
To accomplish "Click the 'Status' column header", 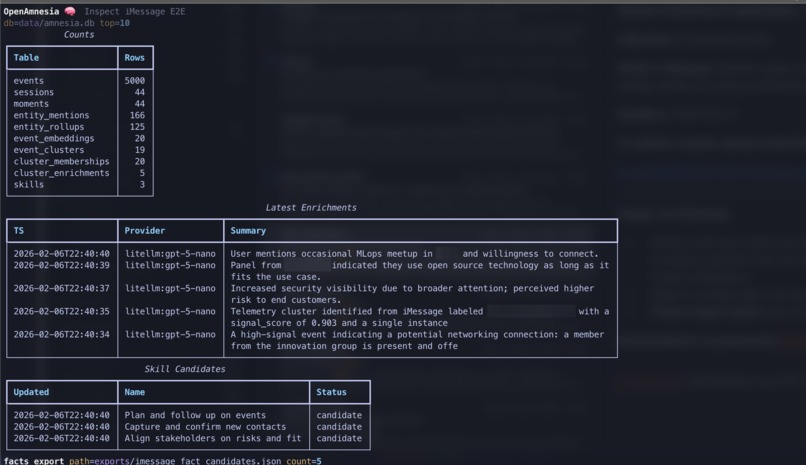I will coord(332,392).
